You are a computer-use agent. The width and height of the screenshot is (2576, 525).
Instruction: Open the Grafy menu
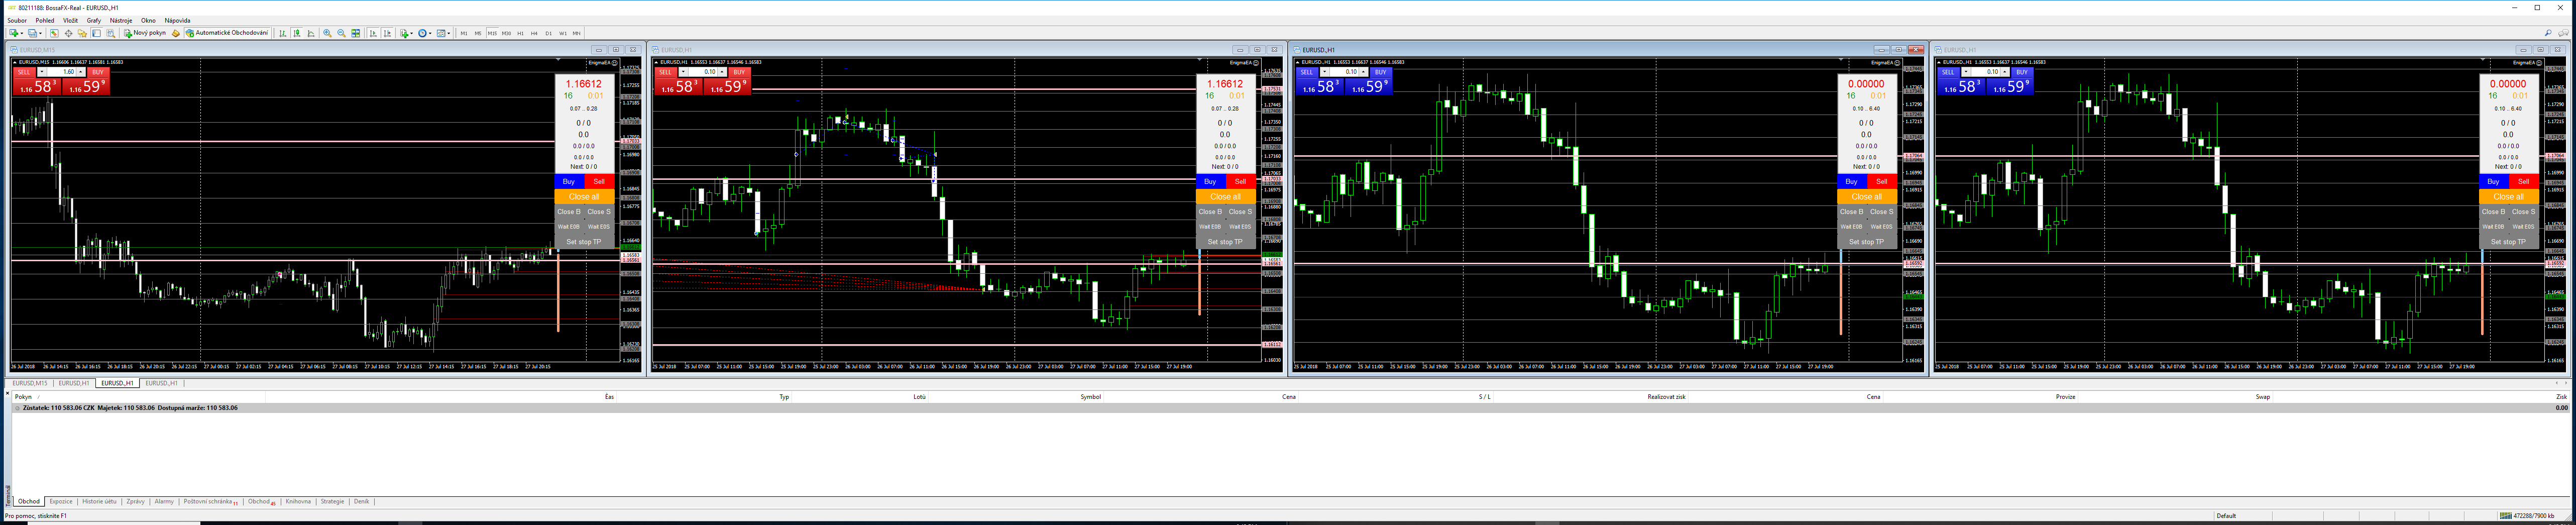pos(94,20)
